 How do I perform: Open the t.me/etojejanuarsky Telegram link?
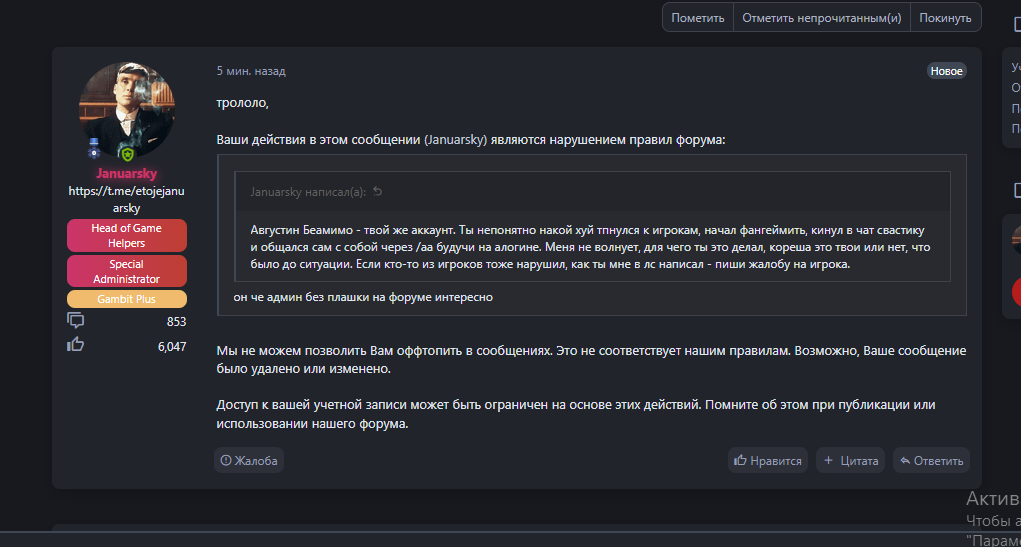coord(126,199)
